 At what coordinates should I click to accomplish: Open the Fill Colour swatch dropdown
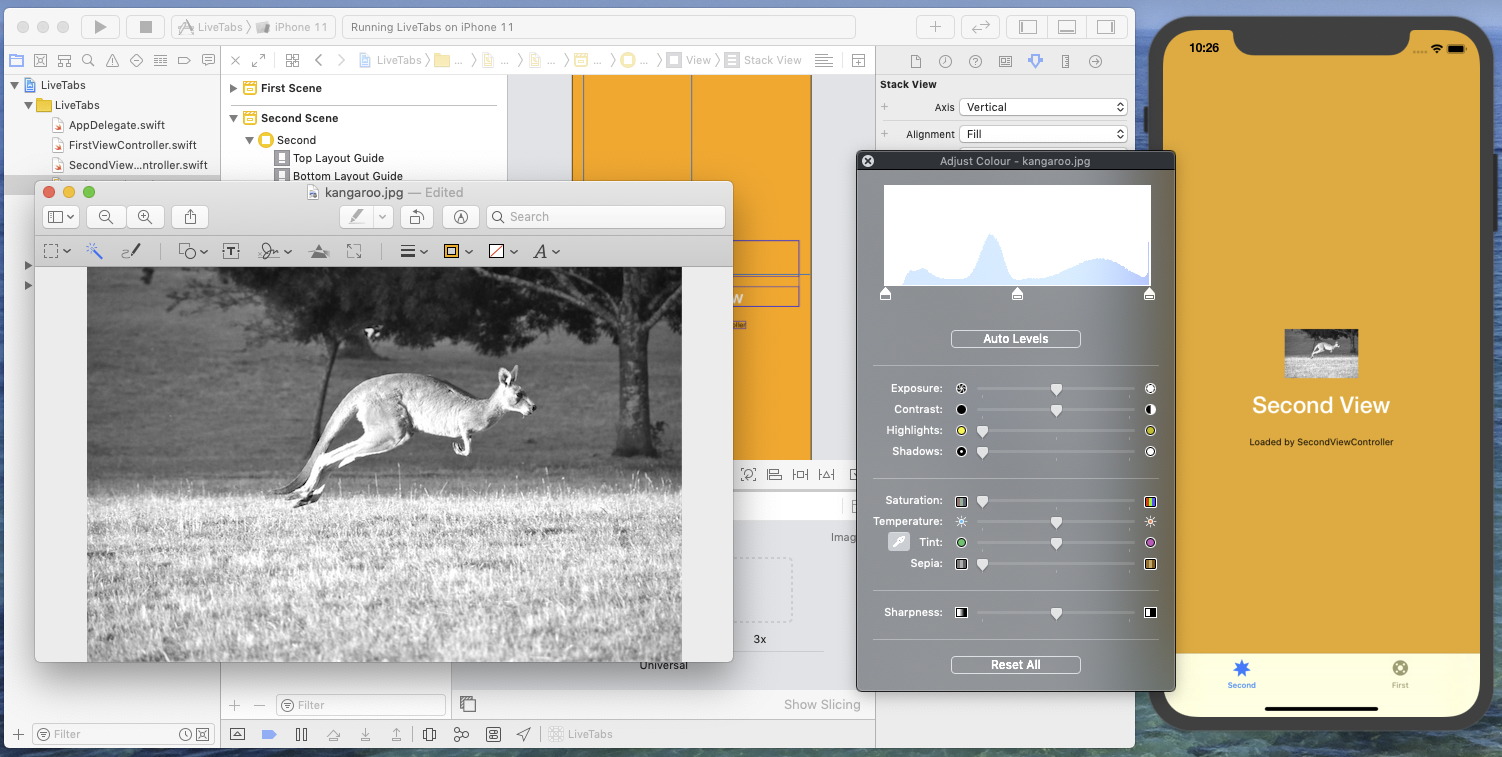pyautogui.click(x=501, y=251)
